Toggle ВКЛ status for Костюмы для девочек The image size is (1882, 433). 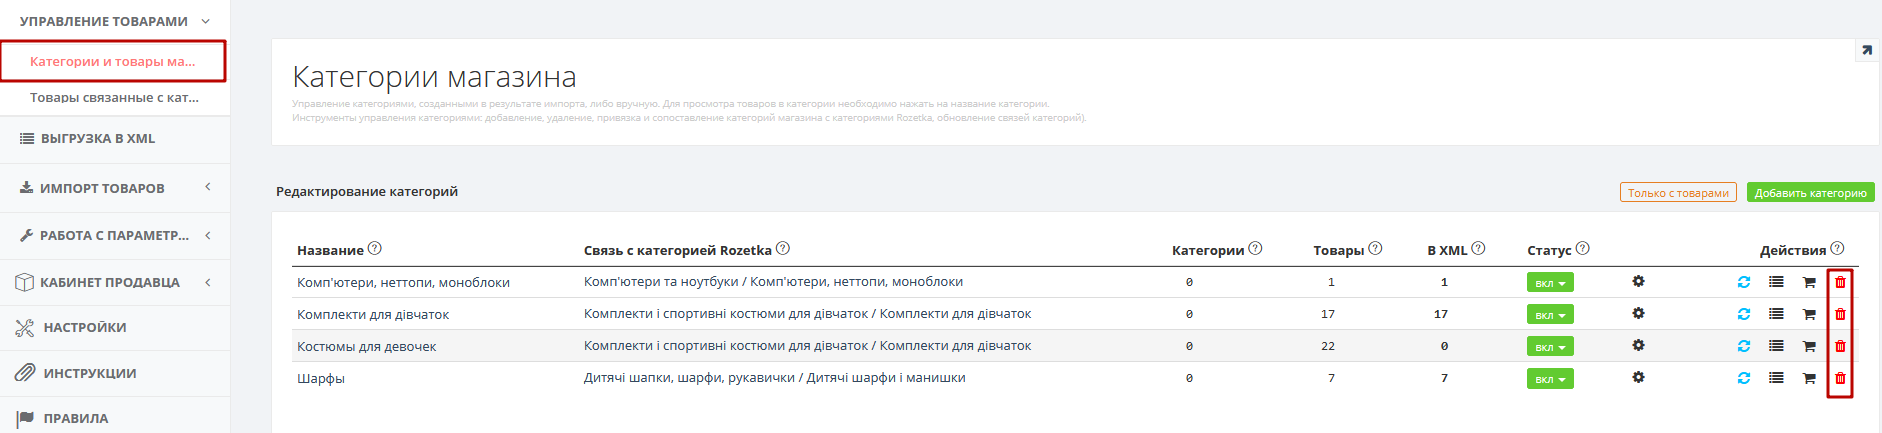click(1550, 347)
